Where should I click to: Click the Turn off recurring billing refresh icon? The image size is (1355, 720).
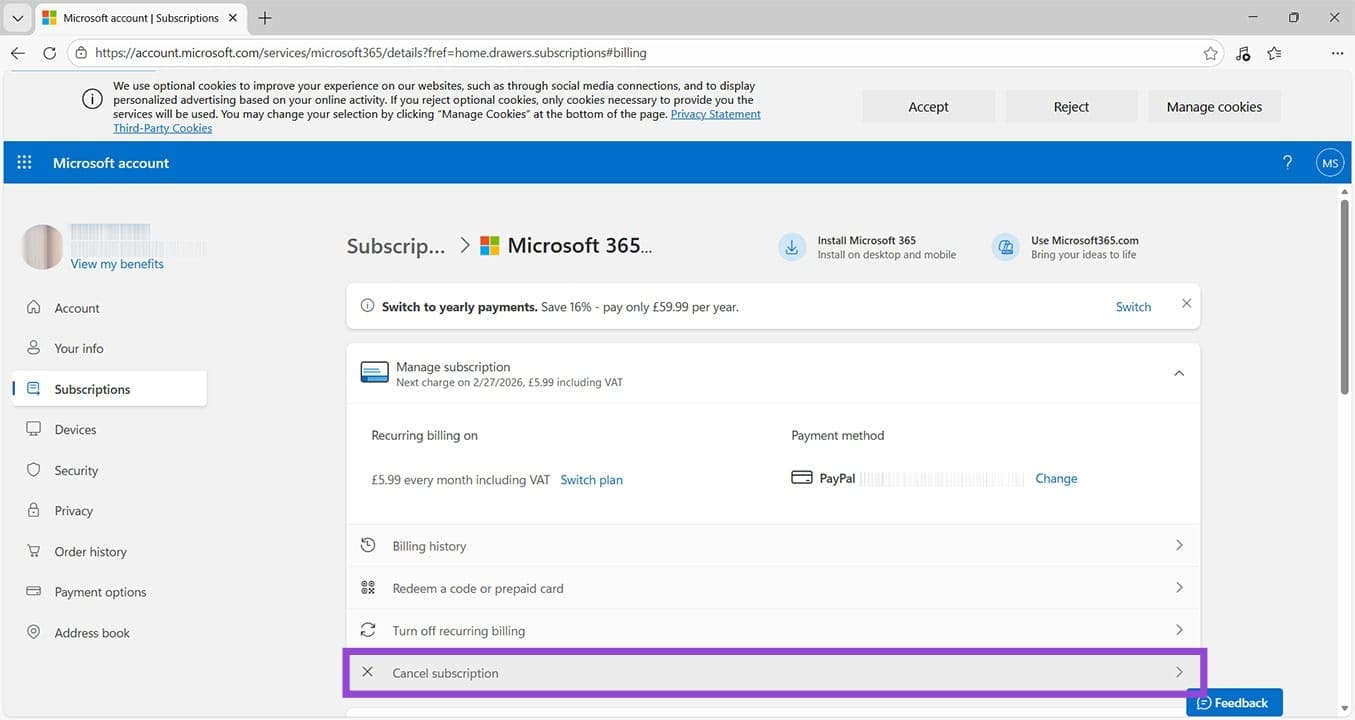tap(367, 630)
